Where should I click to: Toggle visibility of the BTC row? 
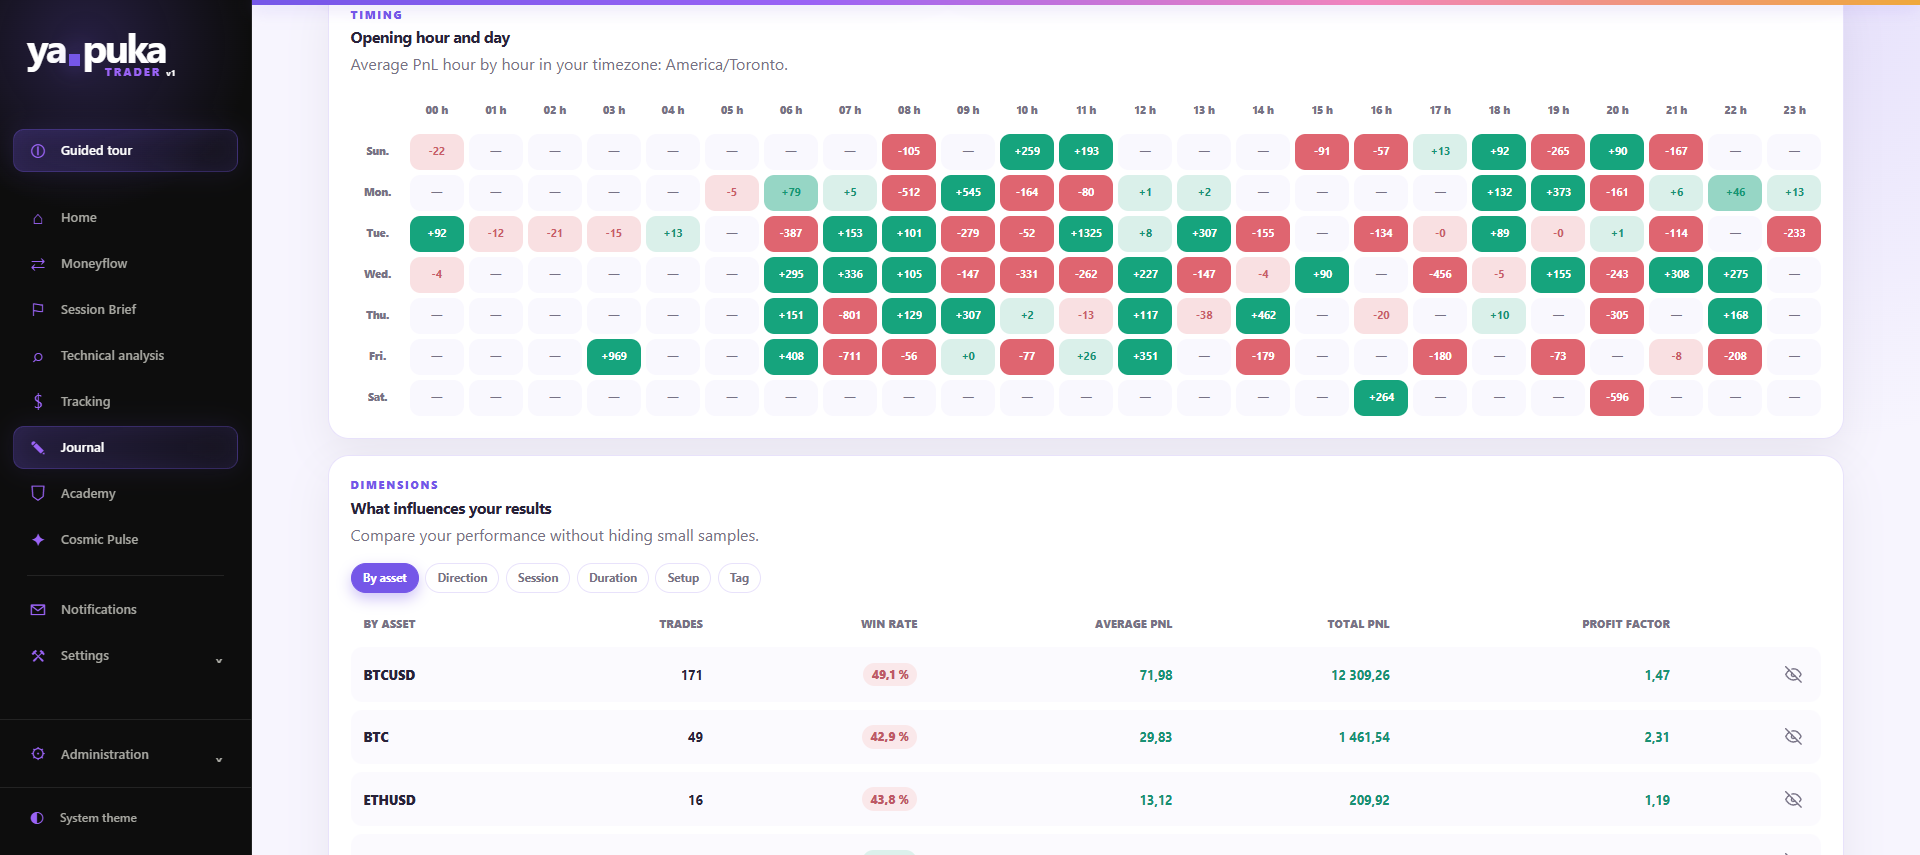(x=1793, y=737)
